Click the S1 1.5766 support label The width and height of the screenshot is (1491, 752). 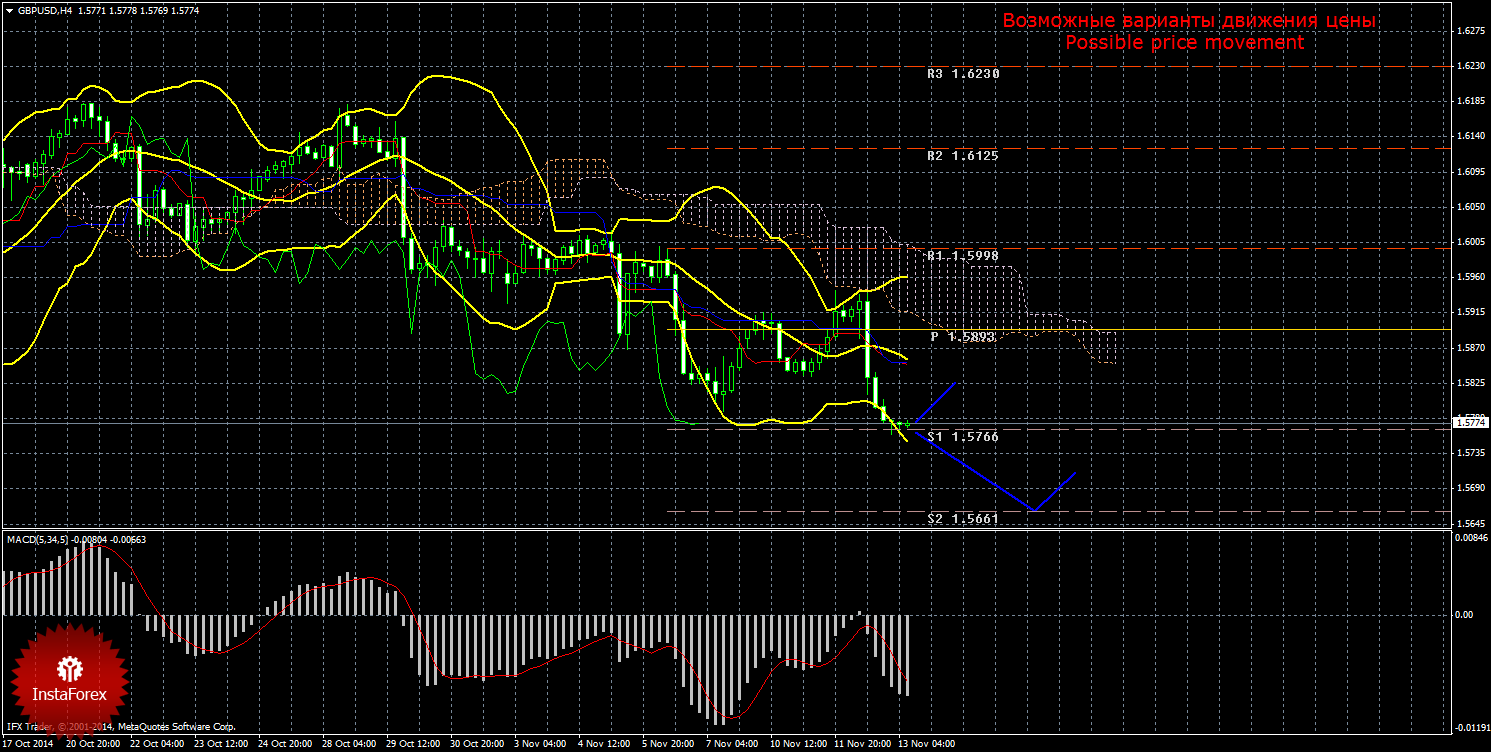962,437
